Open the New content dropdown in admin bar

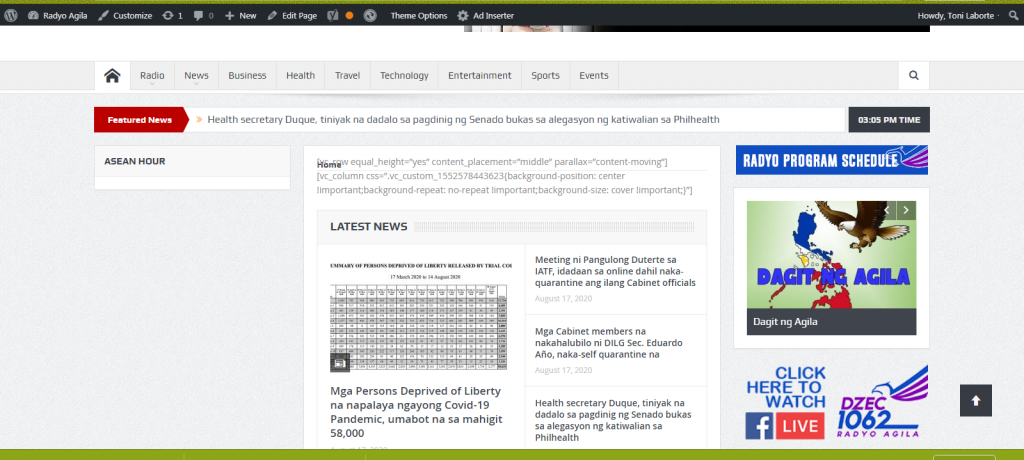coord(240,16)
